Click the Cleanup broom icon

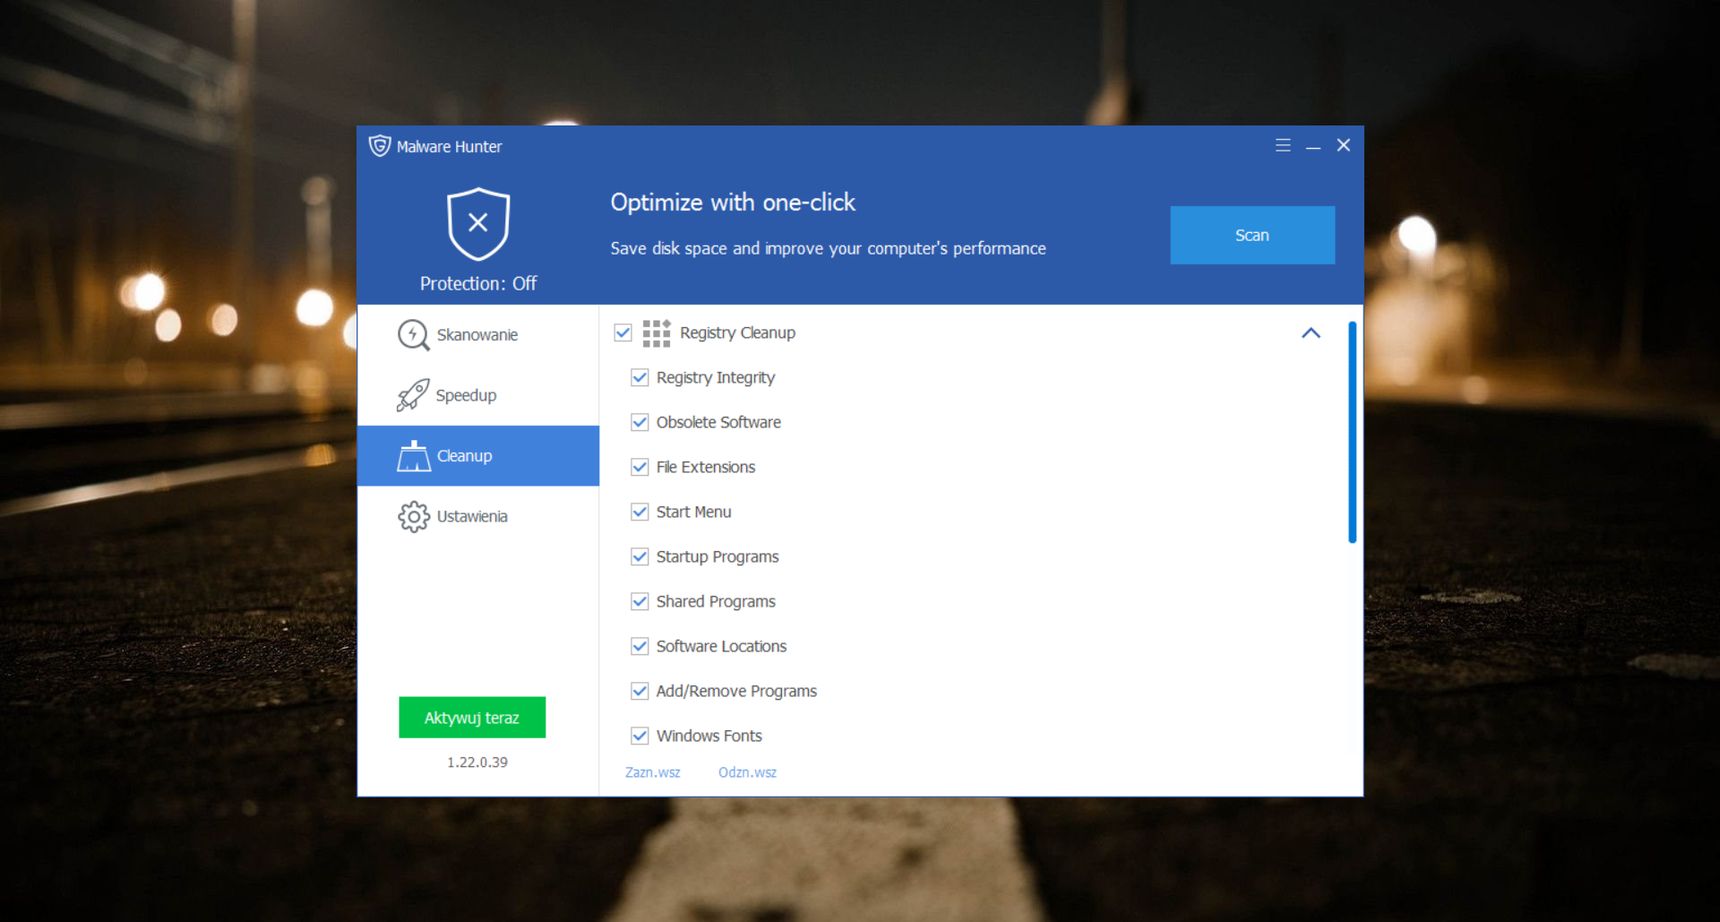point(413,456)
